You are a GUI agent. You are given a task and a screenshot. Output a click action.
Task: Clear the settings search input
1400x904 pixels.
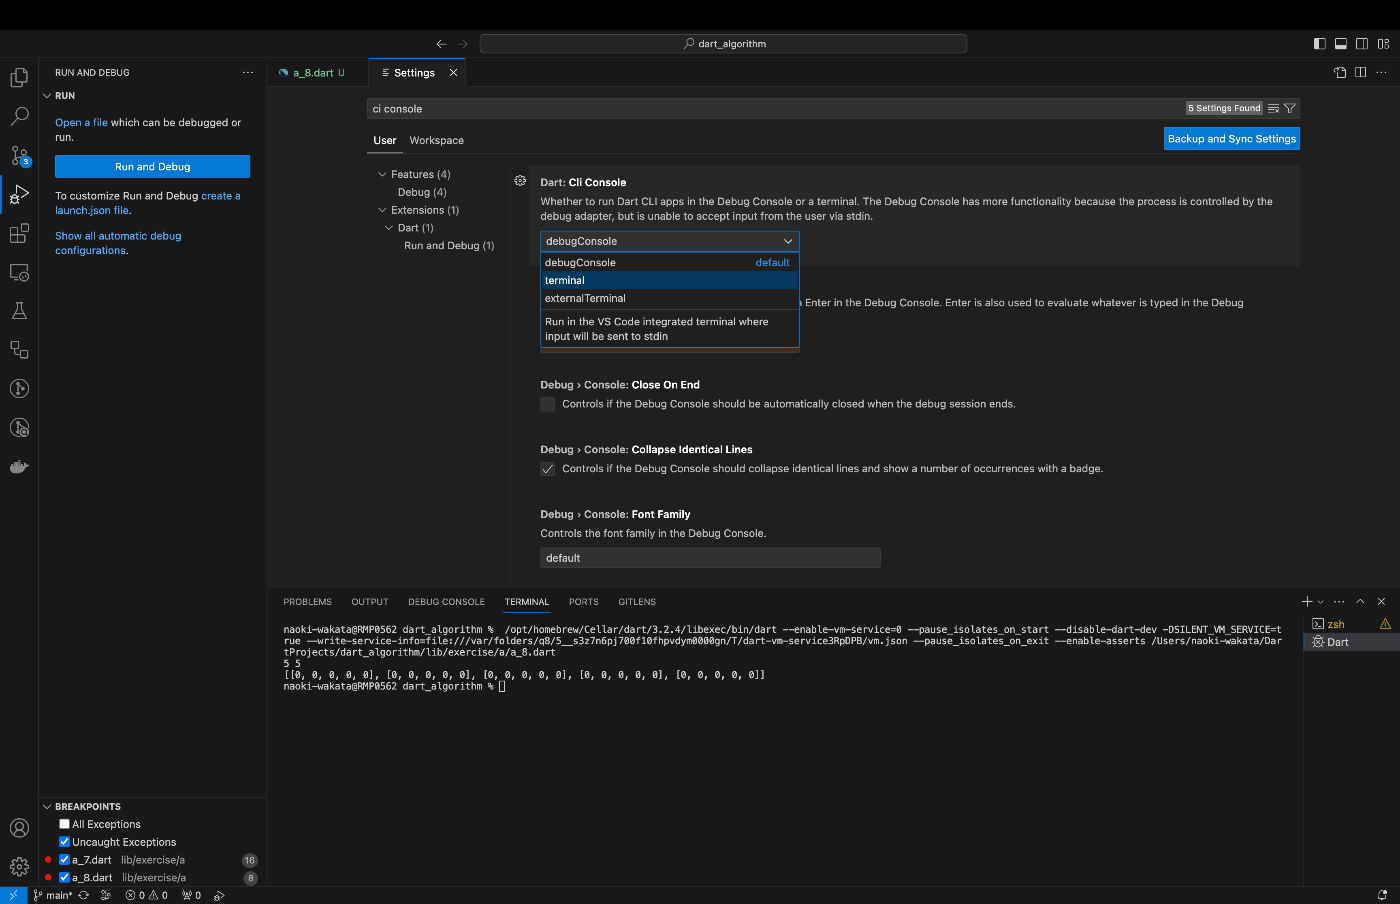tap(1274, 108)
